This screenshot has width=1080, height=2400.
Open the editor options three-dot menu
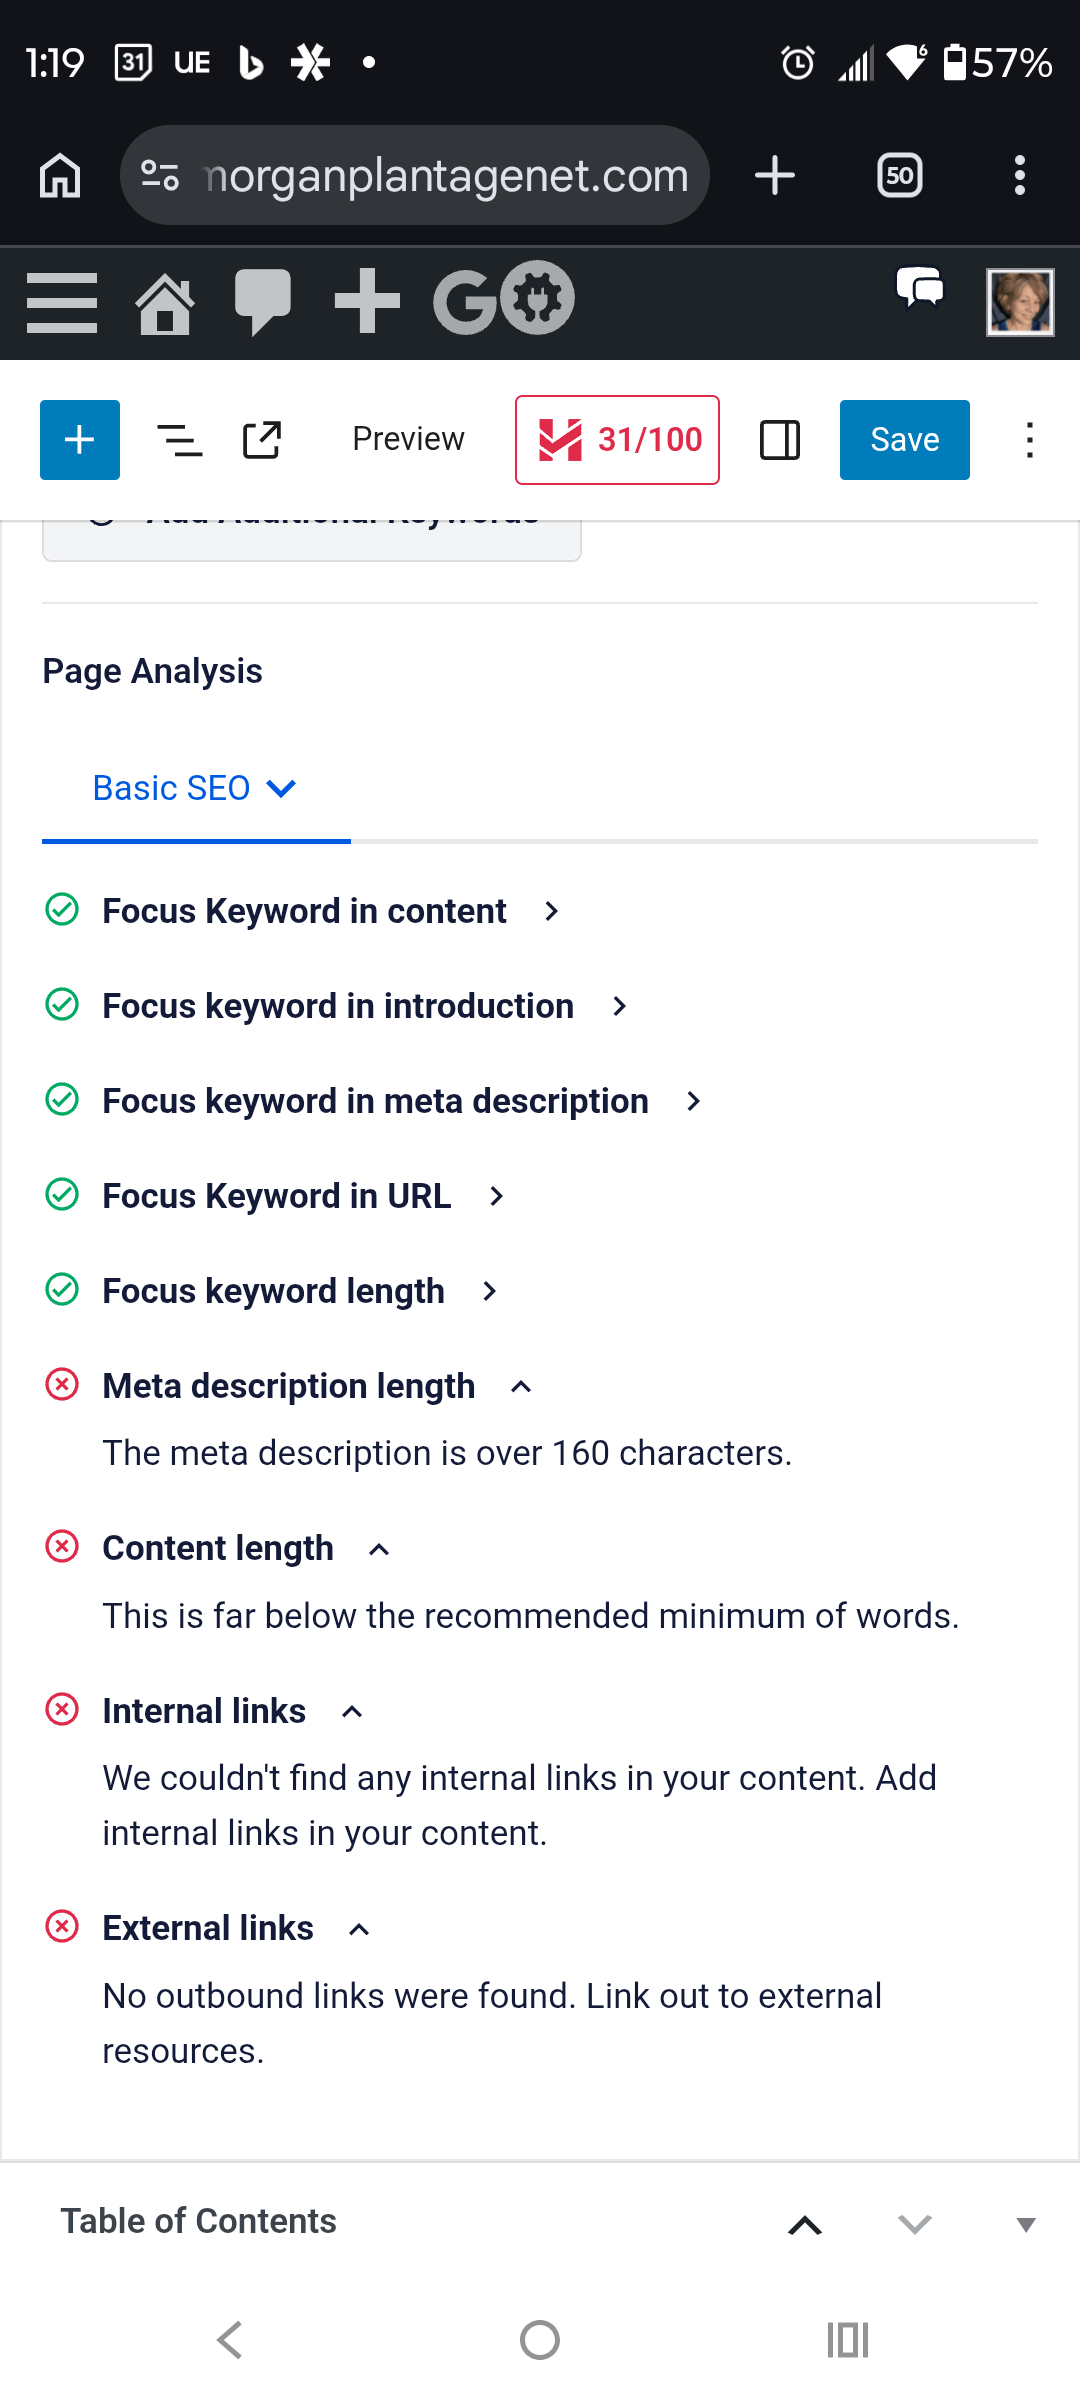[x=1029, y=440]
